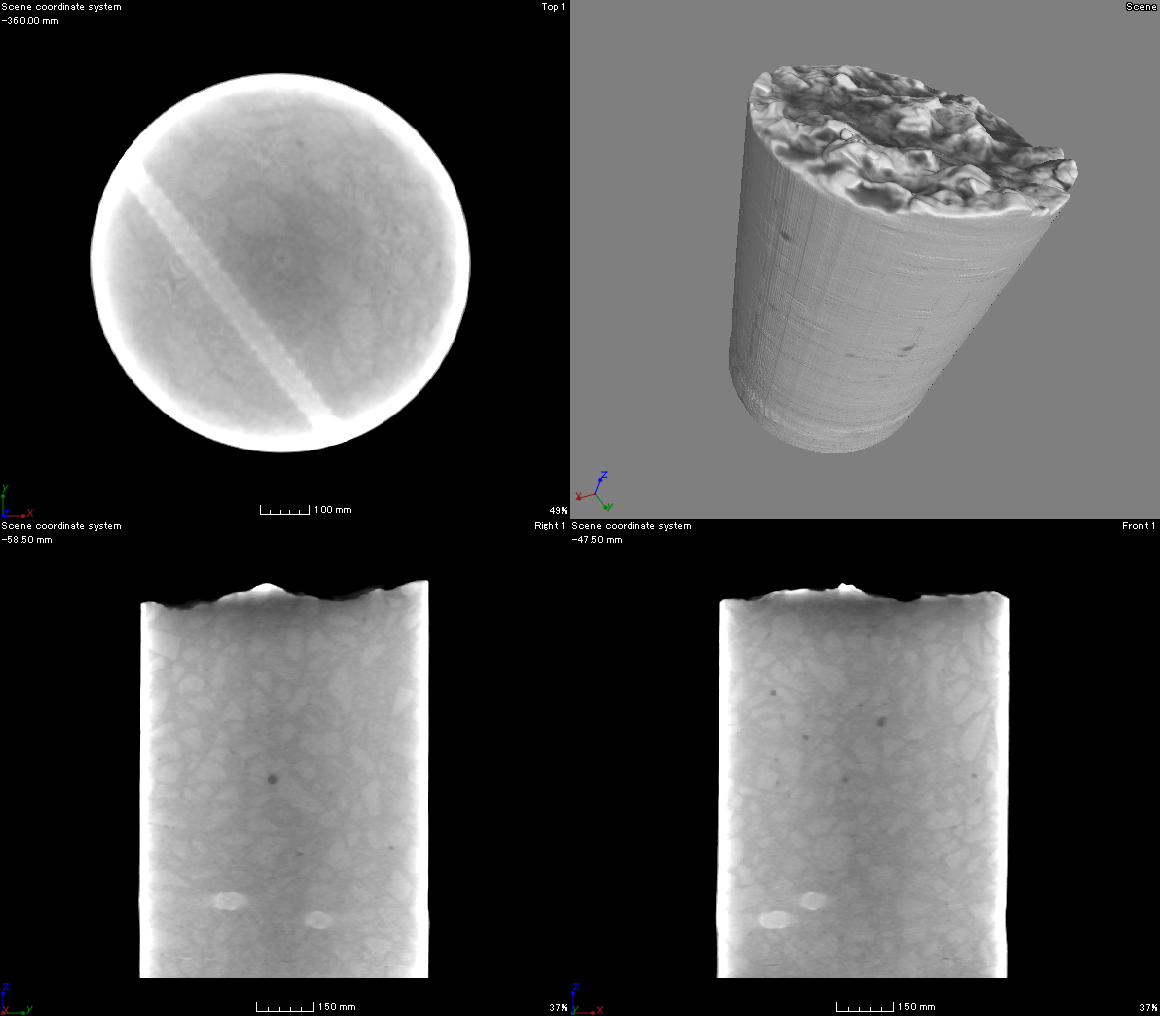Select the "Top 1" viewport label
Image resolution: width=1160 pixels, height=1016 pixels.
551,6
